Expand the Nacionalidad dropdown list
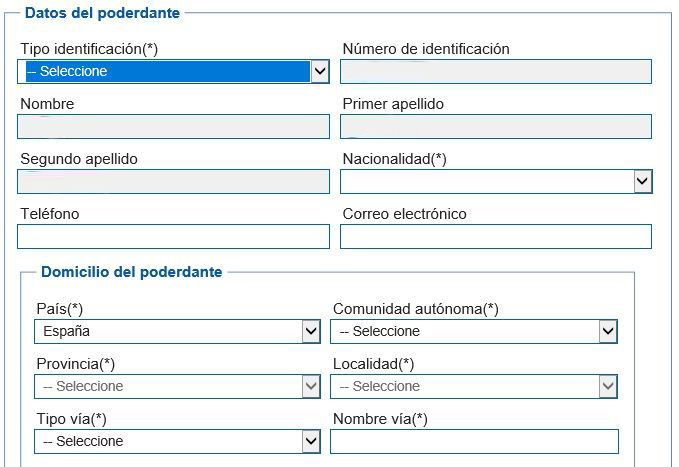This screenshot has width=679, height=467. pyautogui.click(x=496, y=181)
